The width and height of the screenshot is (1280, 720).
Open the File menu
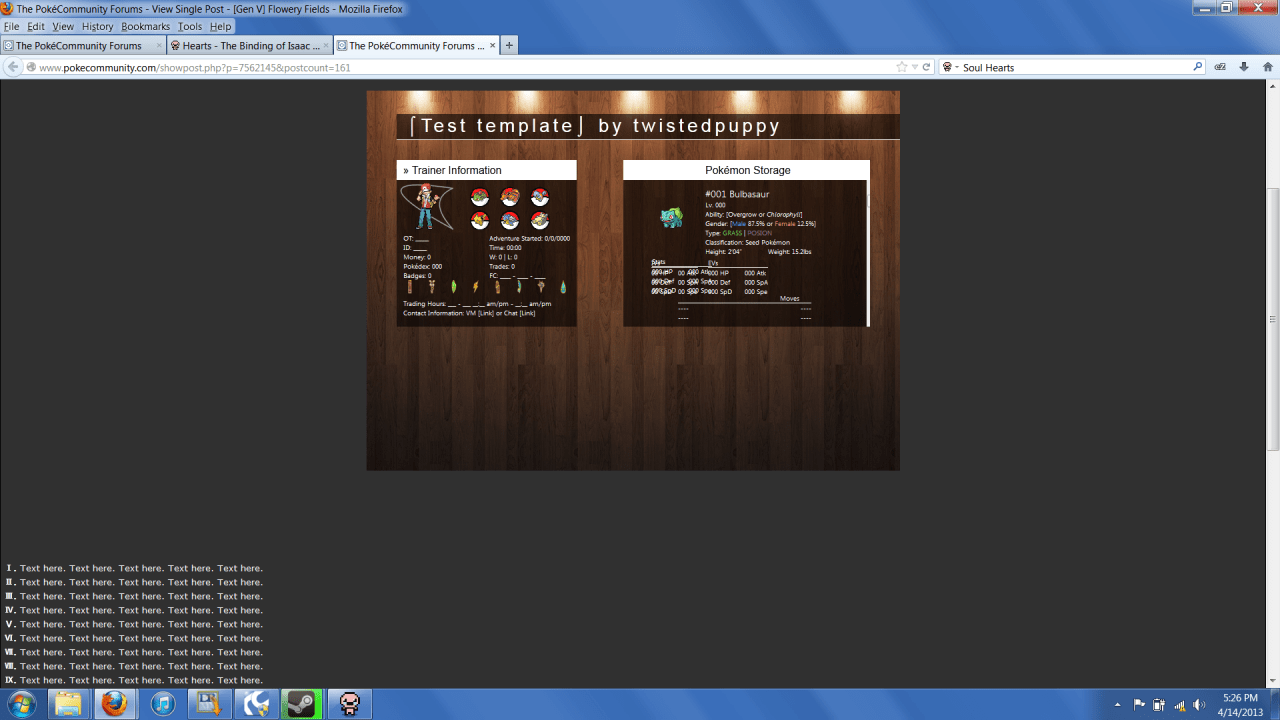(12, 27)
